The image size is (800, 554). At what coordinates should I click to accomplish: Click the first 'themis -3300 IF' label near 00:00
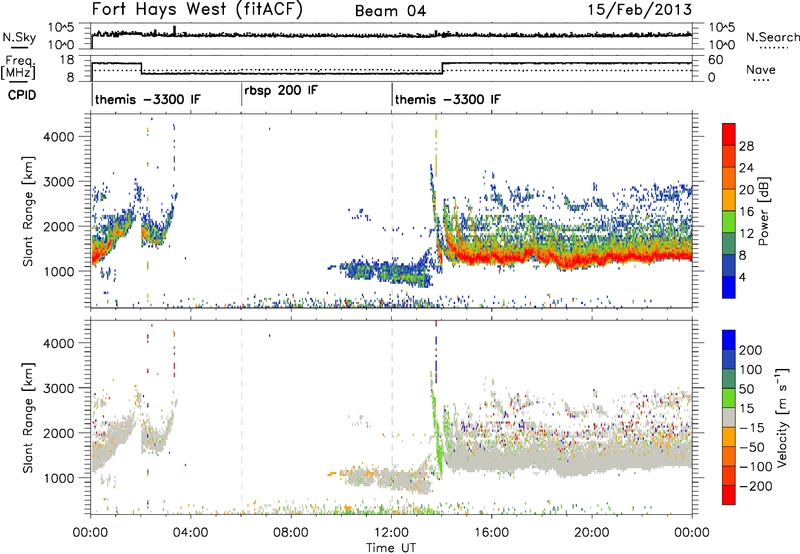point(148,99)
